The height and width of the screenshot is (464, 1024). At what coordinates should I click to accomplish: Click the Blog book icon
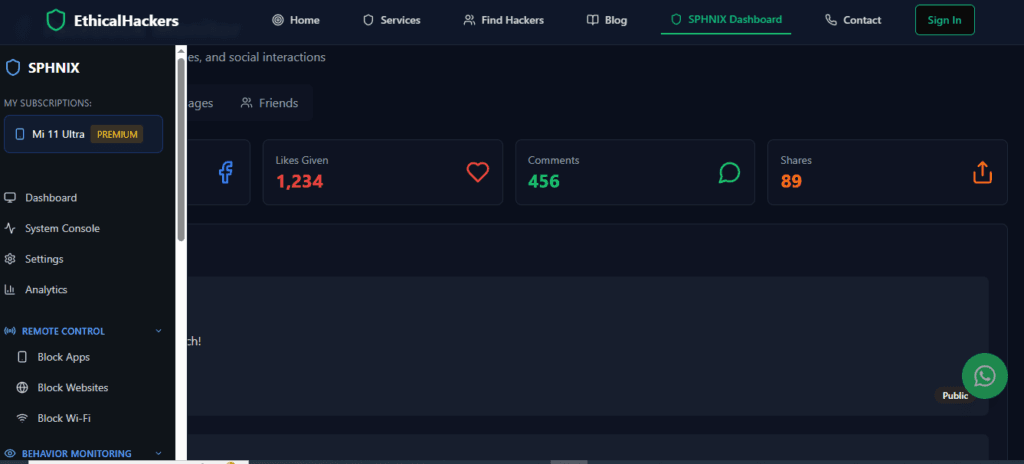(x=592, y=20)
